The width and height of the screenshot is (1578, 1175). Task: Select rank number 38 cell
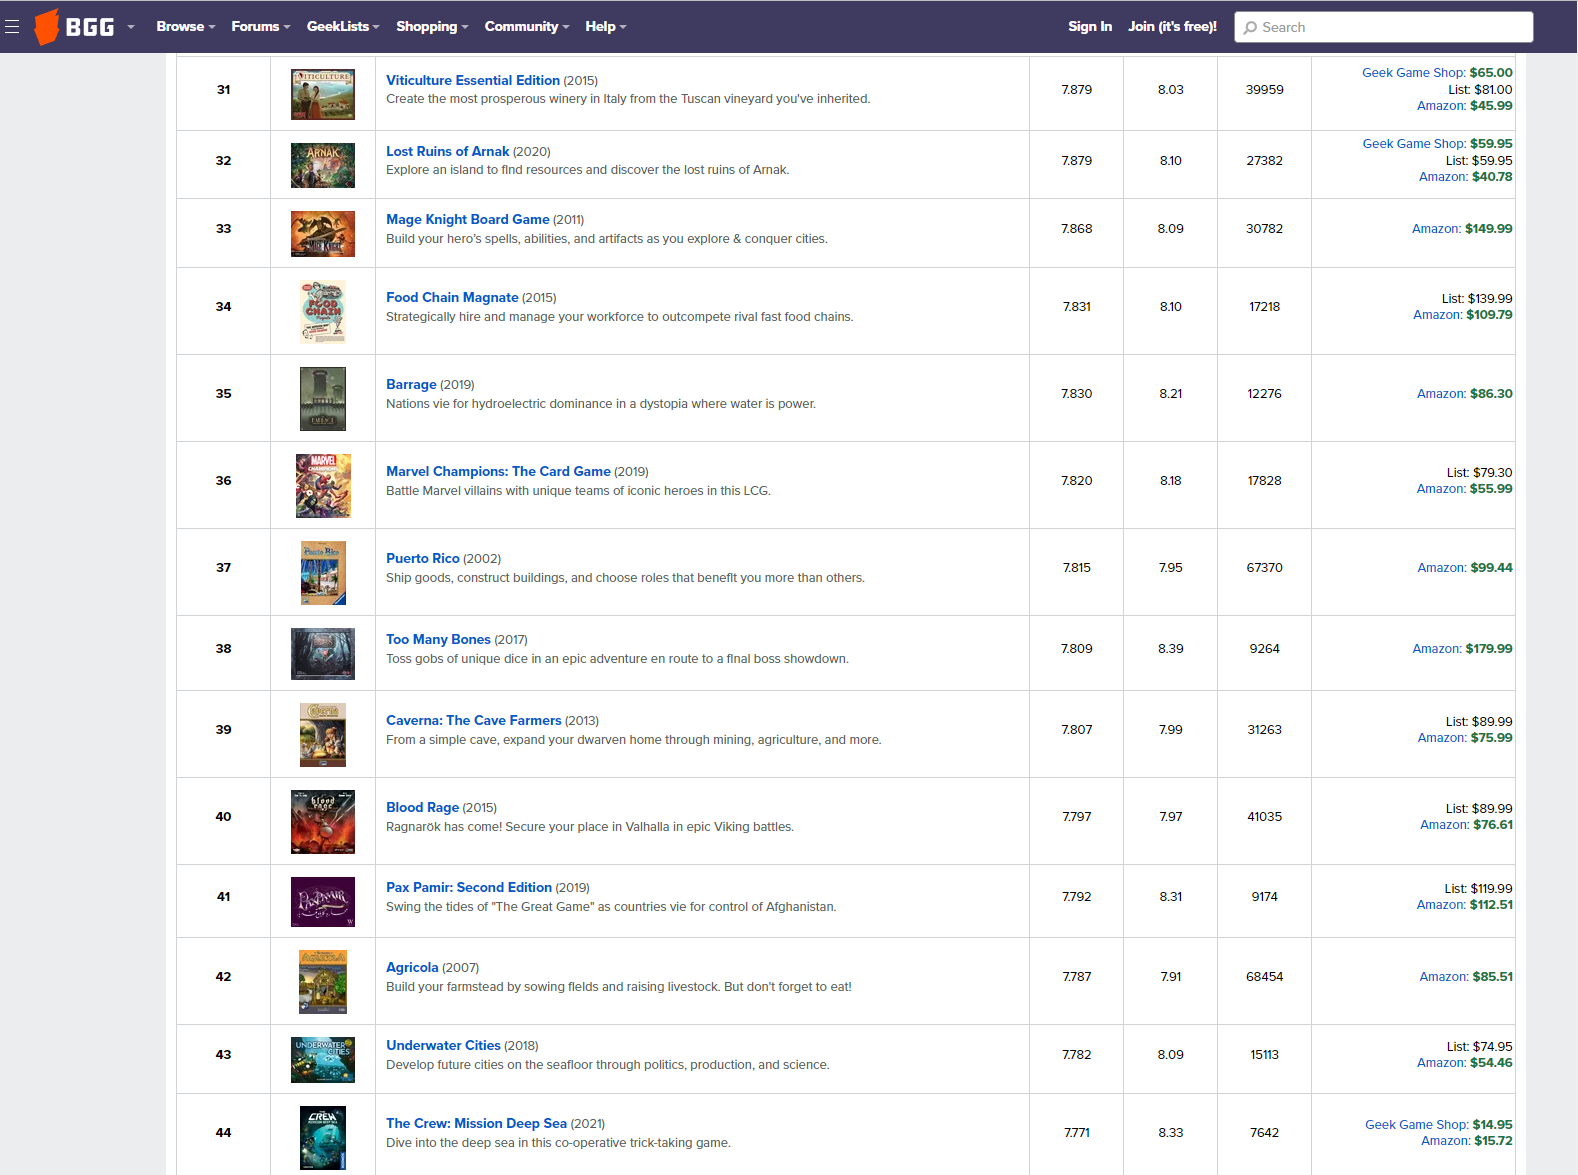[x=224, y=653]
